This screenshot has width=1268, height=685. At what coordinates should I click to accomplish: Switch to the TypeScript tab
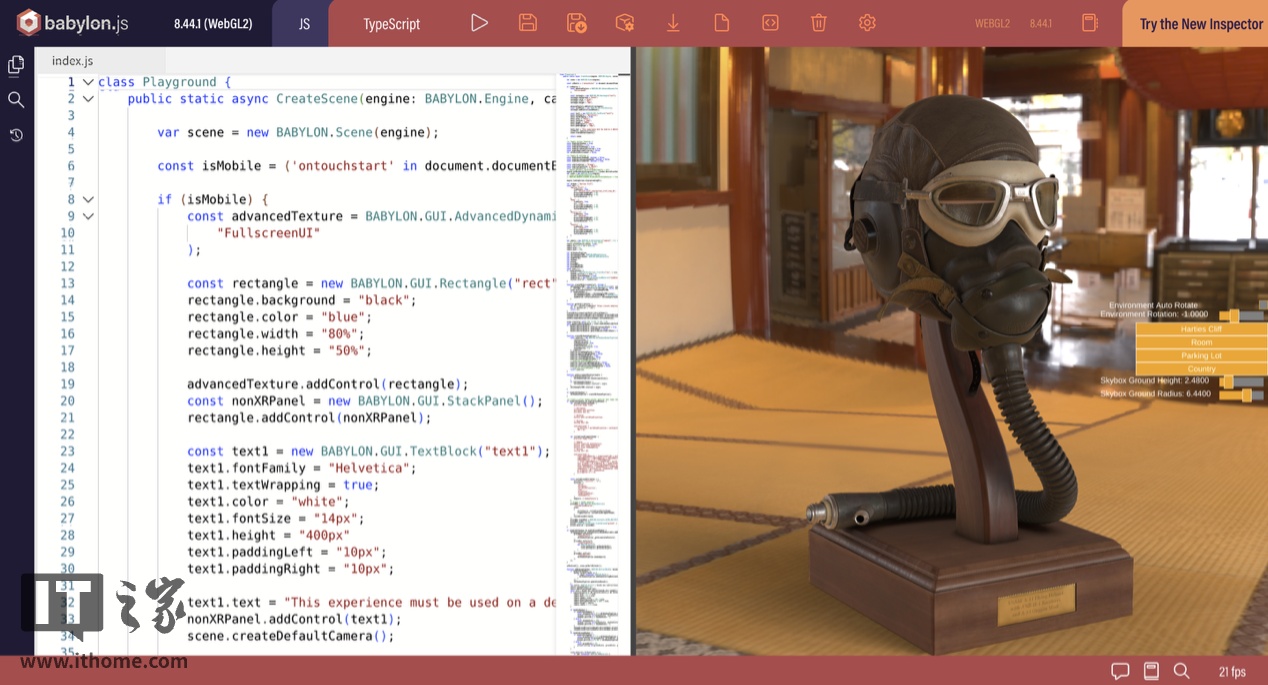point(391,24)
